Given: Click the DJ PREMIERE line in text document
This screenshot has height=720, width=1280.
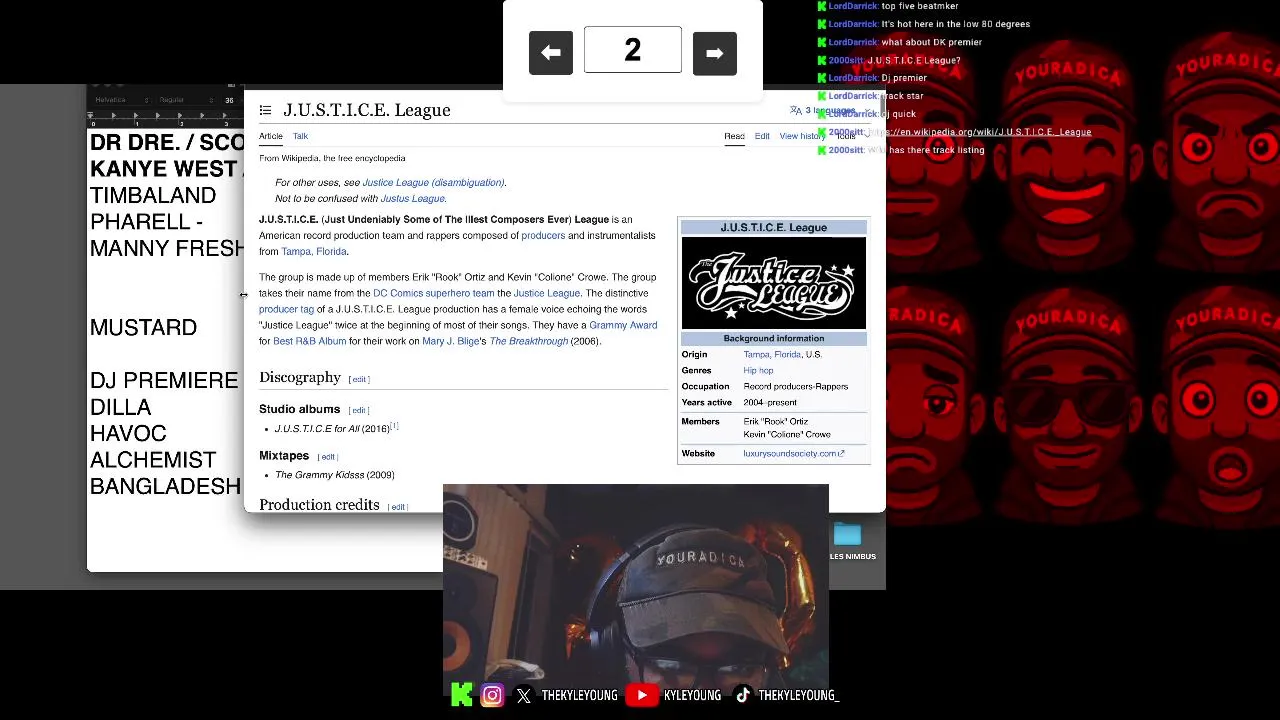Looking at the screenshot, I should coord(164,381).
